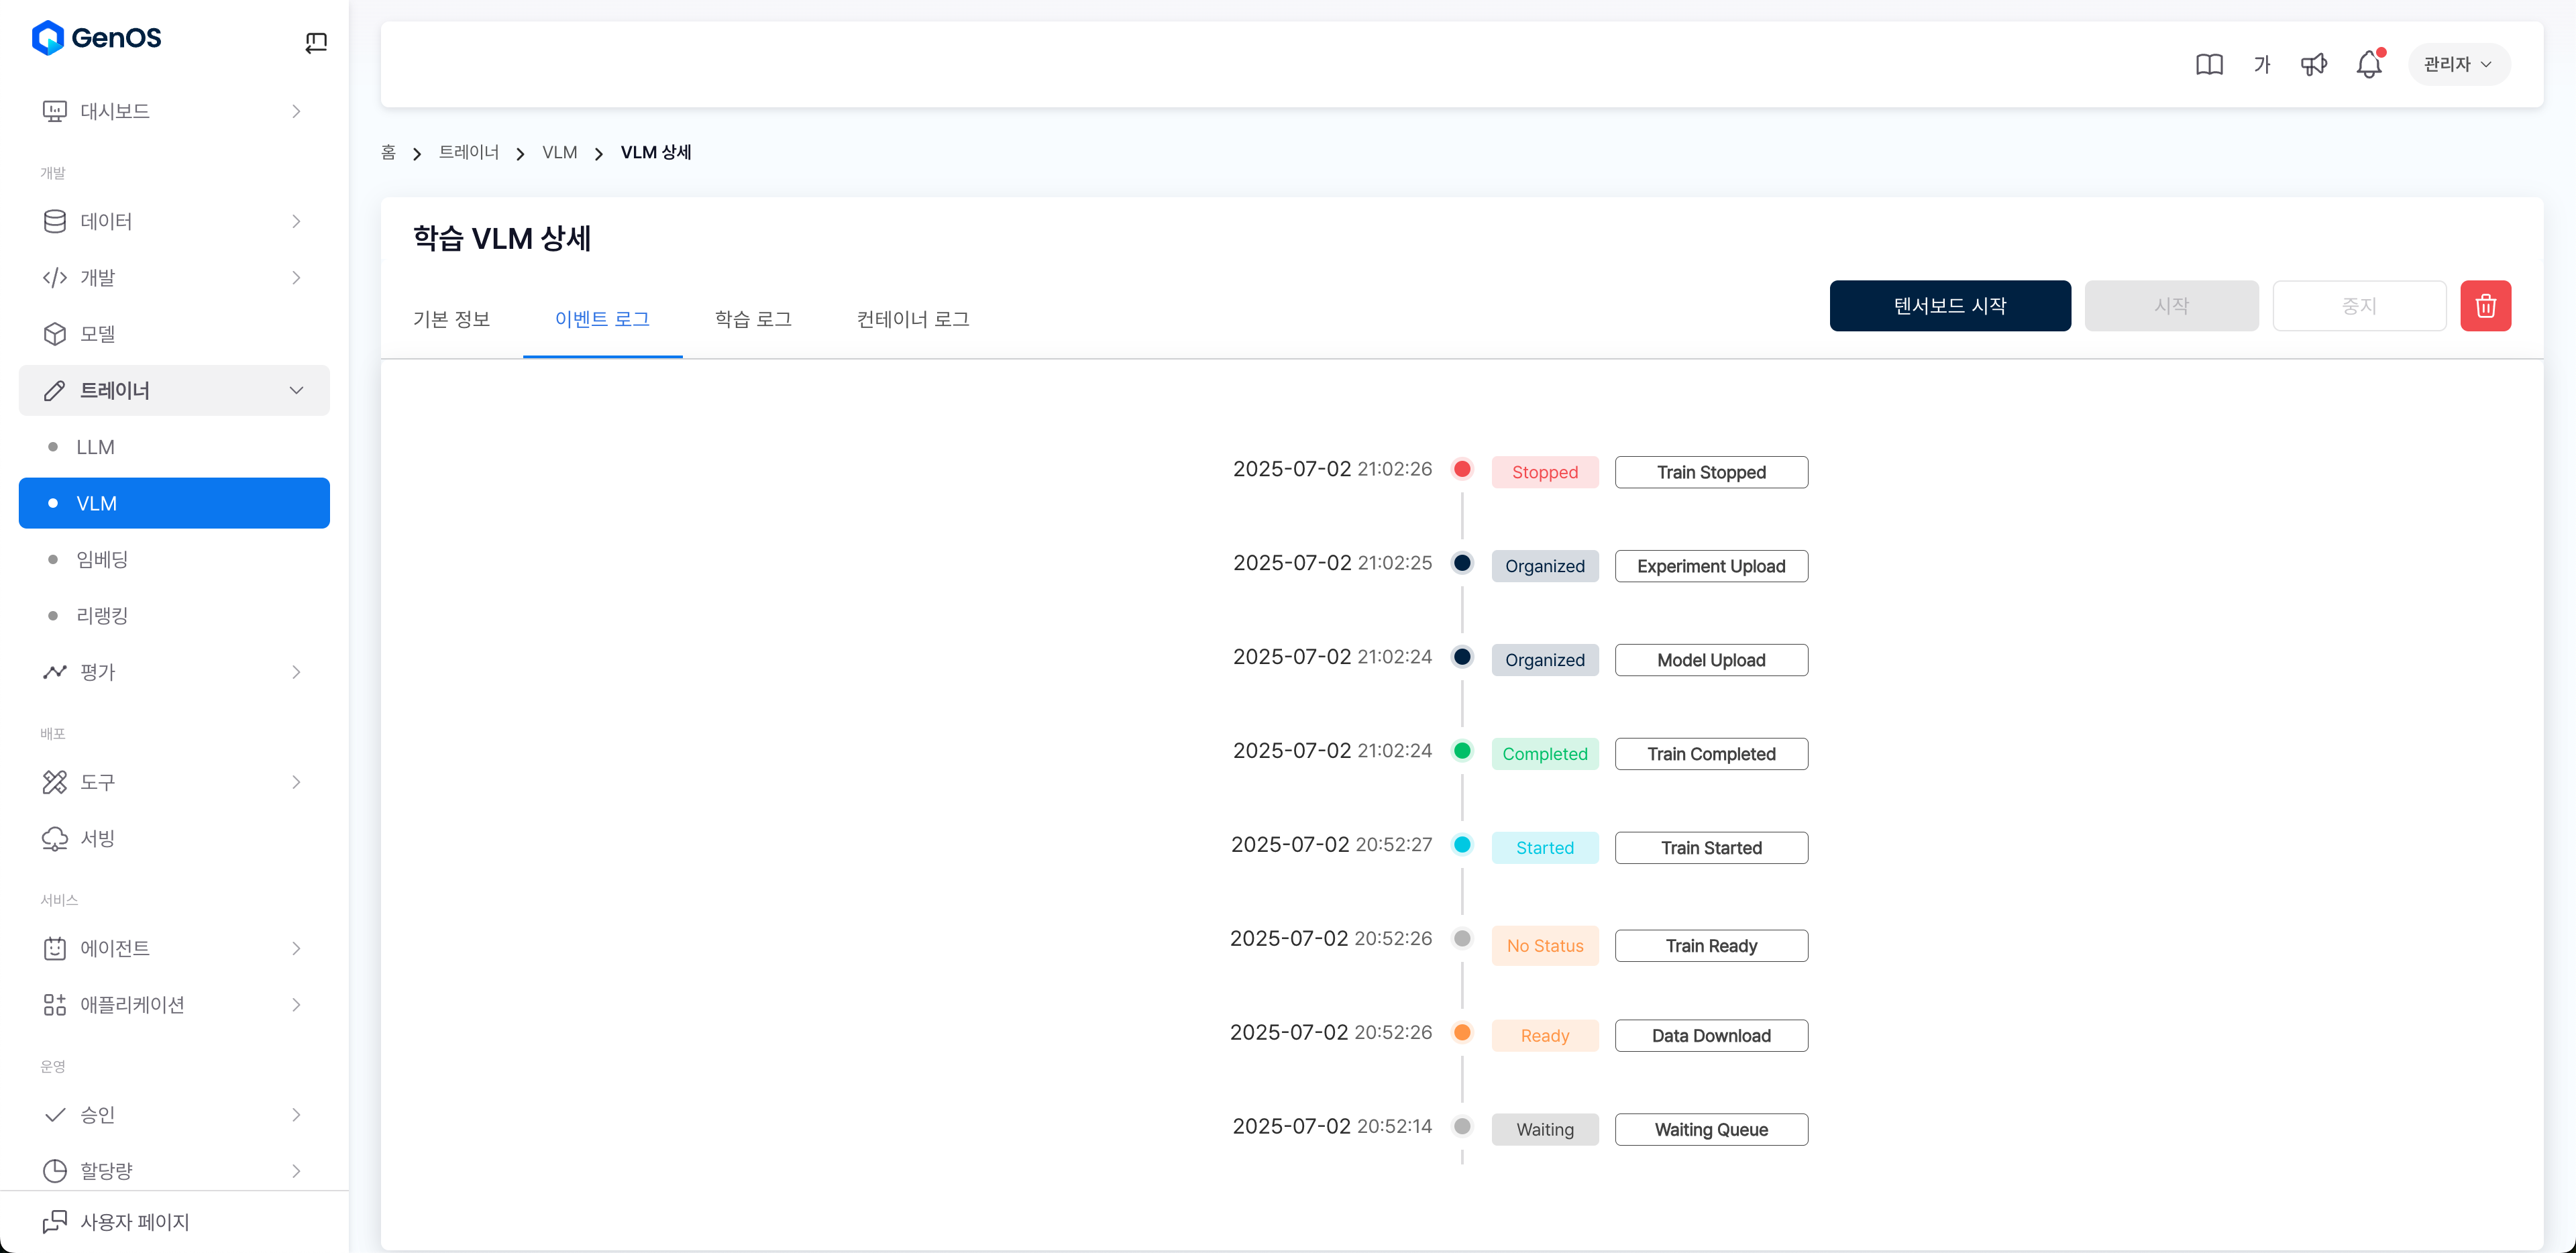Viewport: 2576px width, 1253px height.
Task: Expand the 대시보드 menu chevron
Action: 296,111
